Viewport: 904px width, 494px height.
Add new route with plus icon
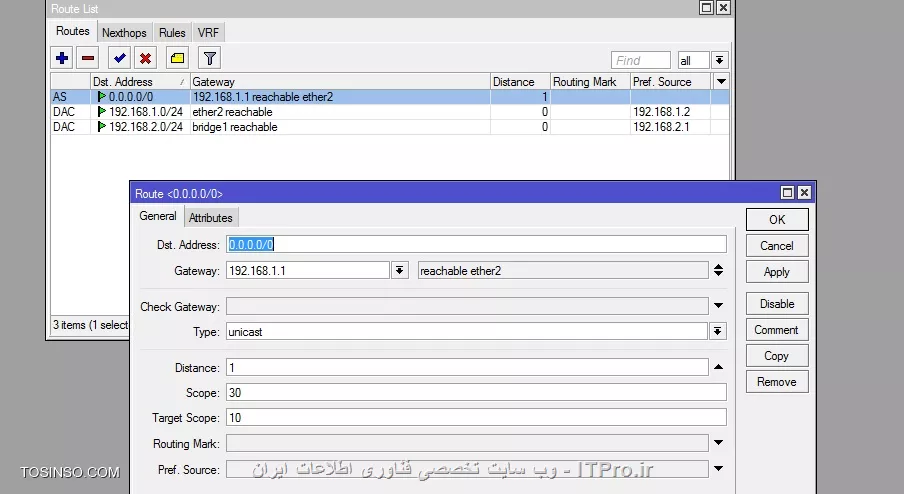(x=62, y=58)
